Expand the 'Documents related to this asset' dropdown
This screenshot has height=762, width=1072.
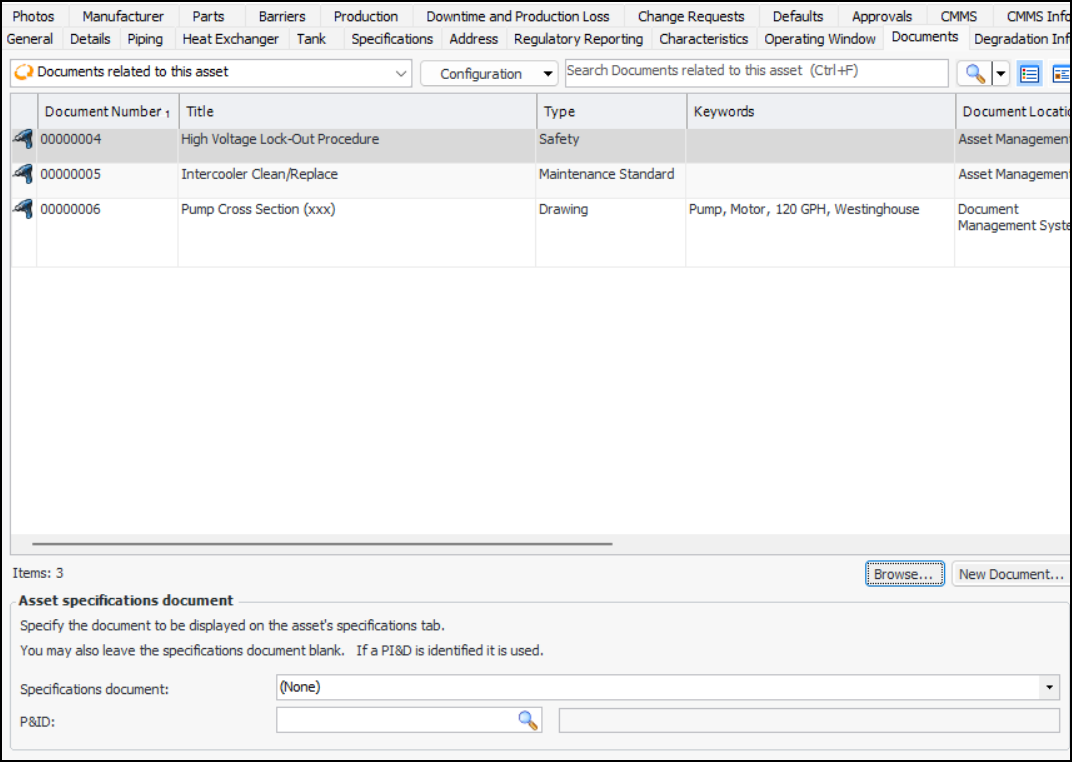click(x=401, y=73)
